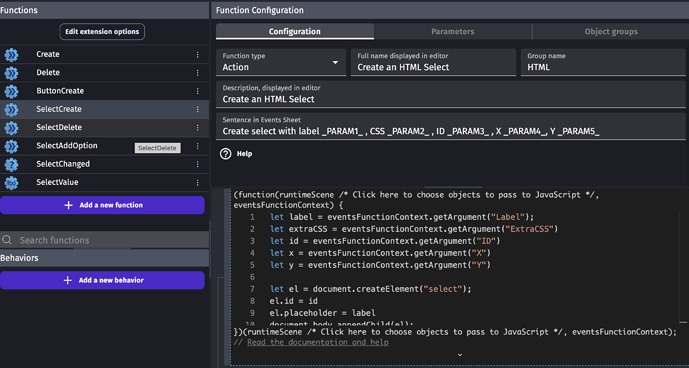Click the Help question mark icon

(225, 154)
